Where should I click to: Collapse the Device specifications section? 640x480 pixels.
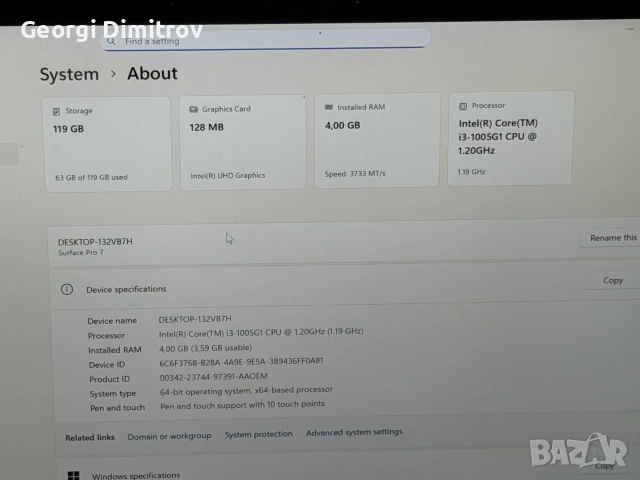(345, 286)
